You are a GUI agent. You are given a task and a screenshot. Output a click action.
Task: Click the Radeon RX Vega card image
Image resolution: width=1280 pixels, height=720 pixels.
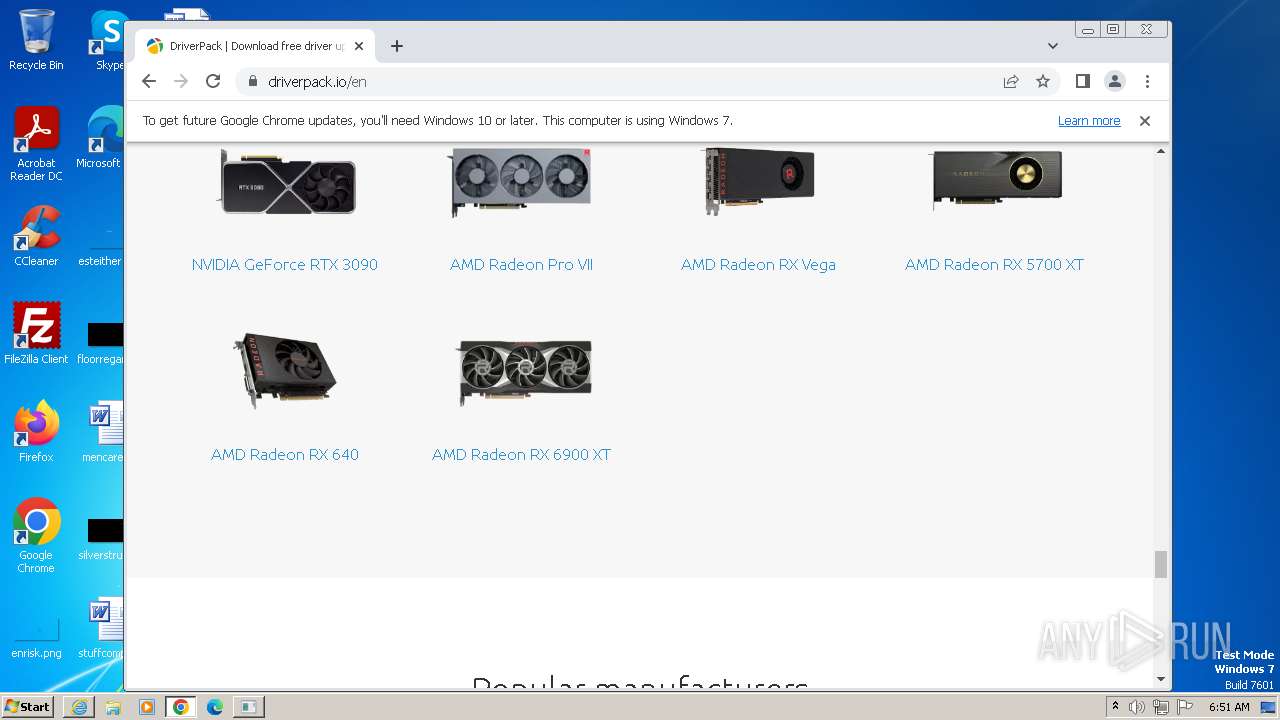pyautogui.click(x=759, y=181)
